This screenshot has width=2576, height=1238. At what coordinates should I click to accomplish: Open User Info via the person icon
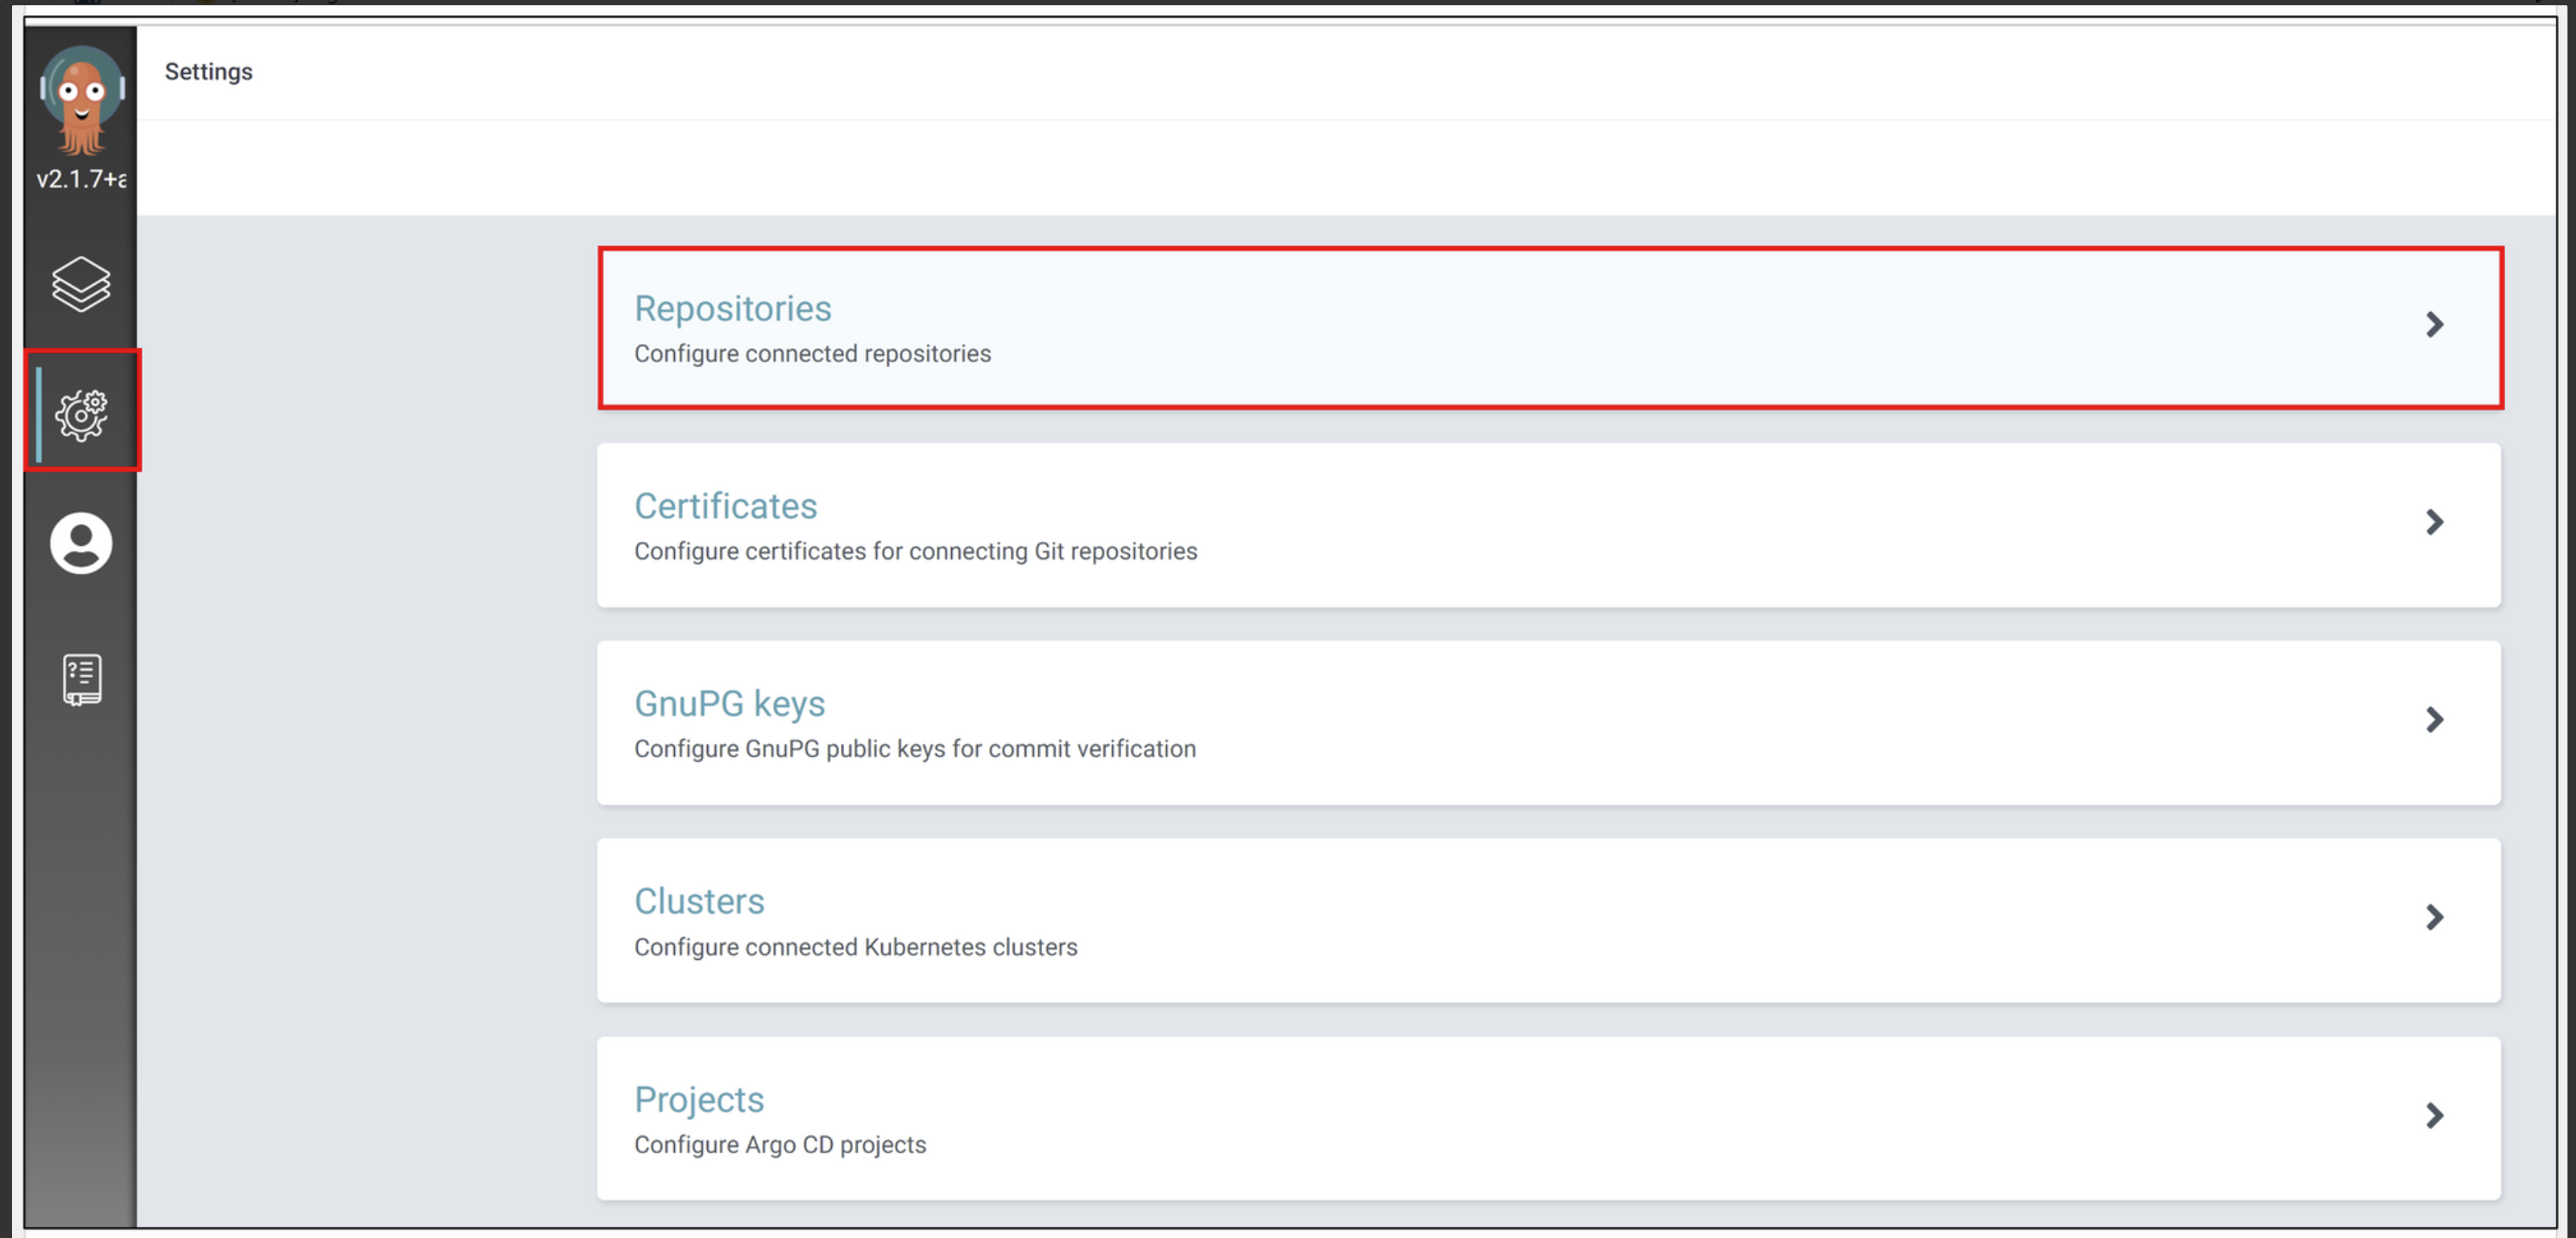click(x=81, y=543)
